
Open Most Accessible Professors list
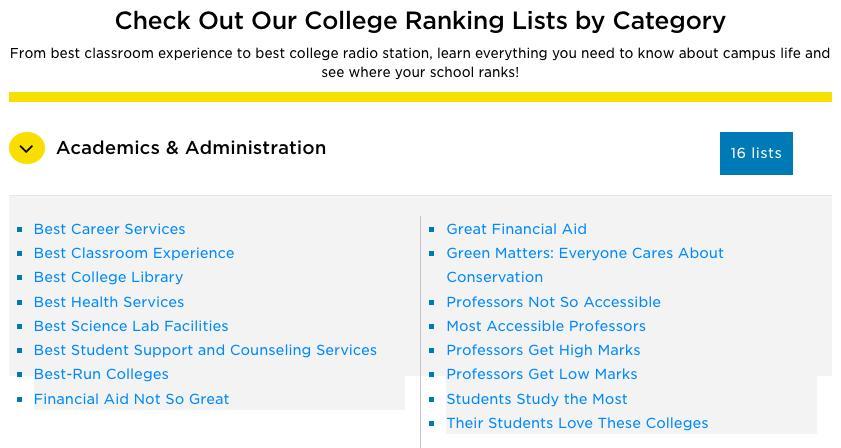pos(546,326)
